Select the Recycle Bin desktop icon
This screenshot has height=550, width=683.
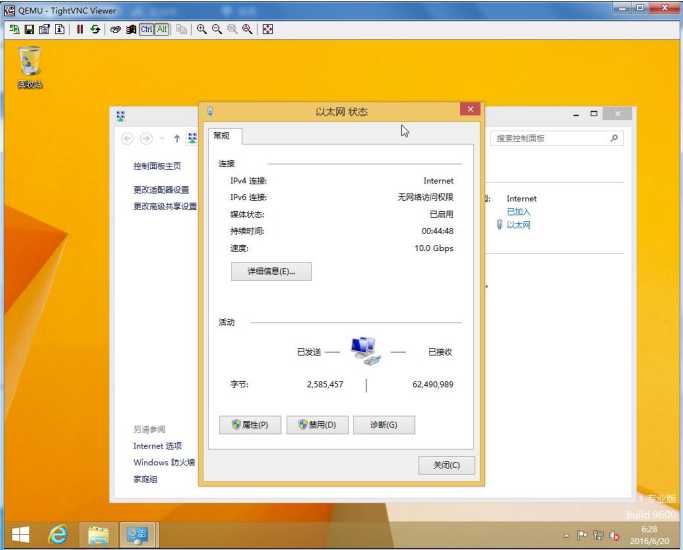[x=30, y=67]
